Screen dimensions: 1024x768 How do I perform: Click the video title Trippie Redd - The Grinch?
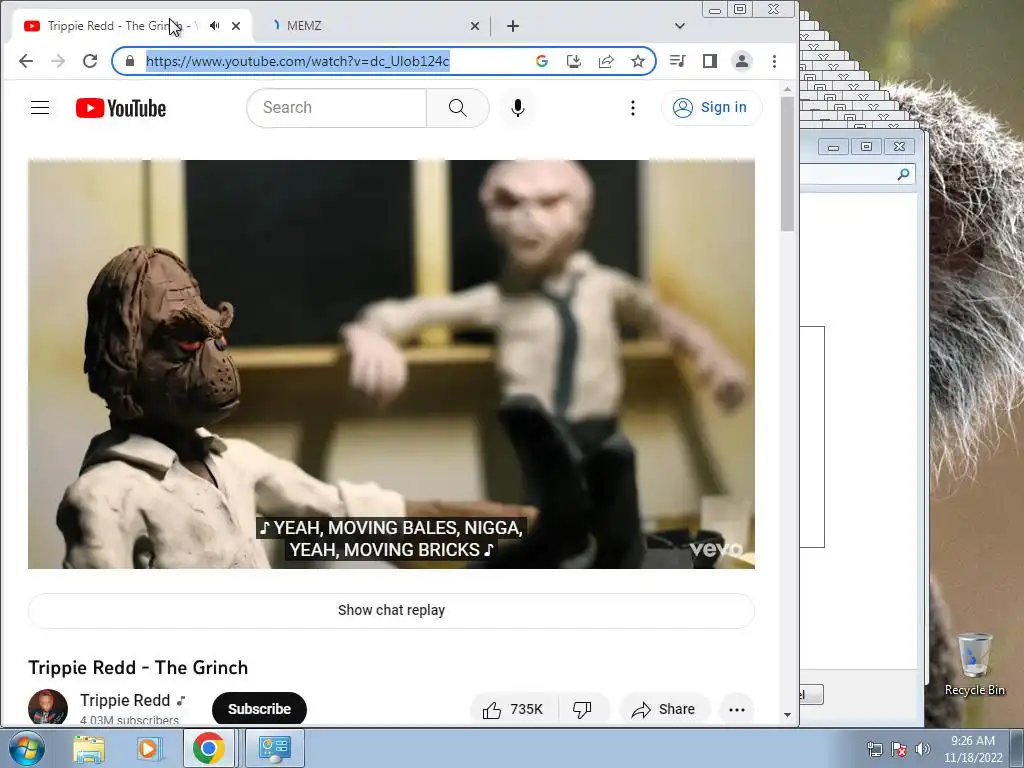tap(138, 667)
